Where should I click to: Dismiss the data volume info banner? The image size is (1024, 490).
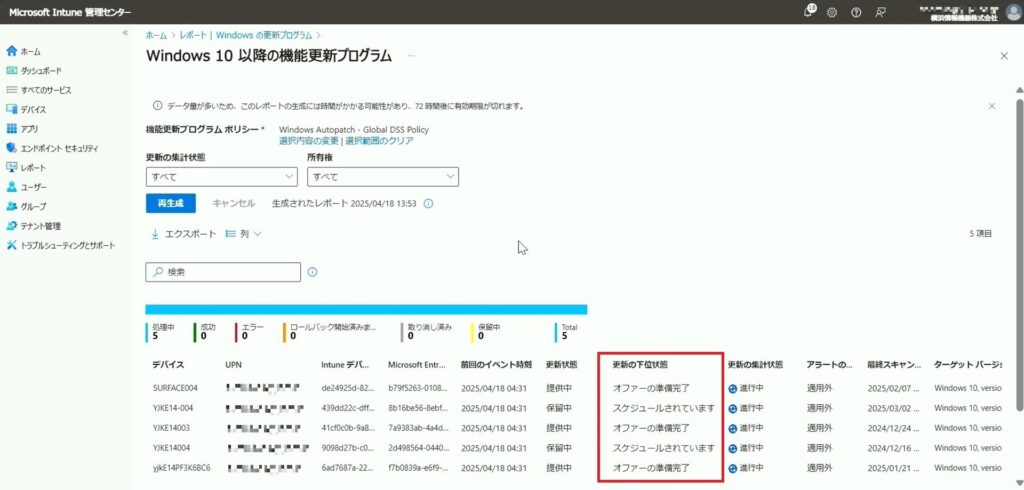pos(991,106)
